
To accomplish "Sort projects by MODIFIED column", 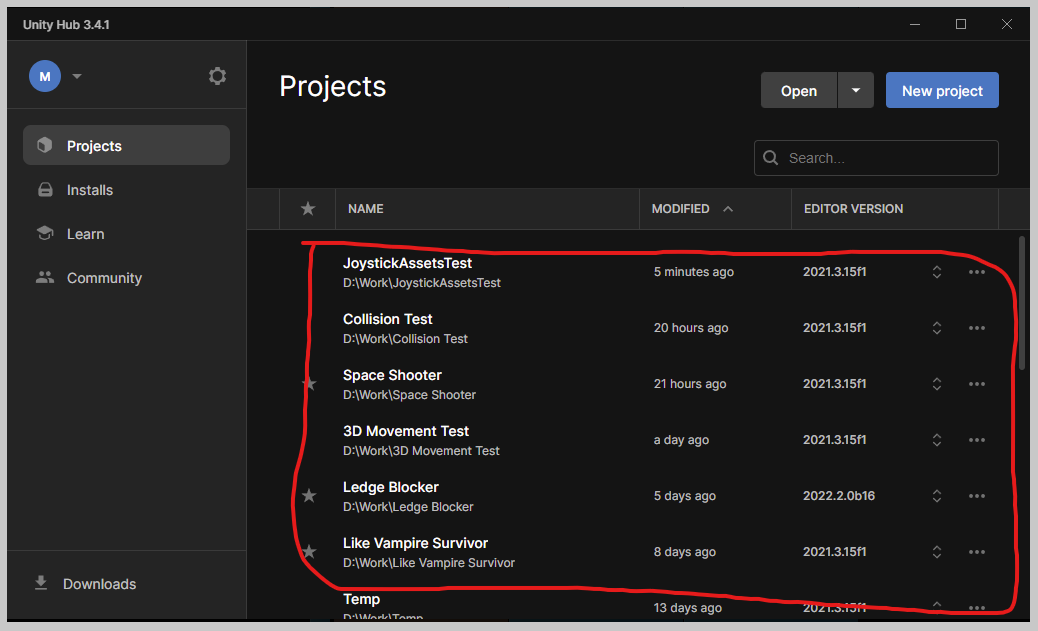I will pos(681,209).
